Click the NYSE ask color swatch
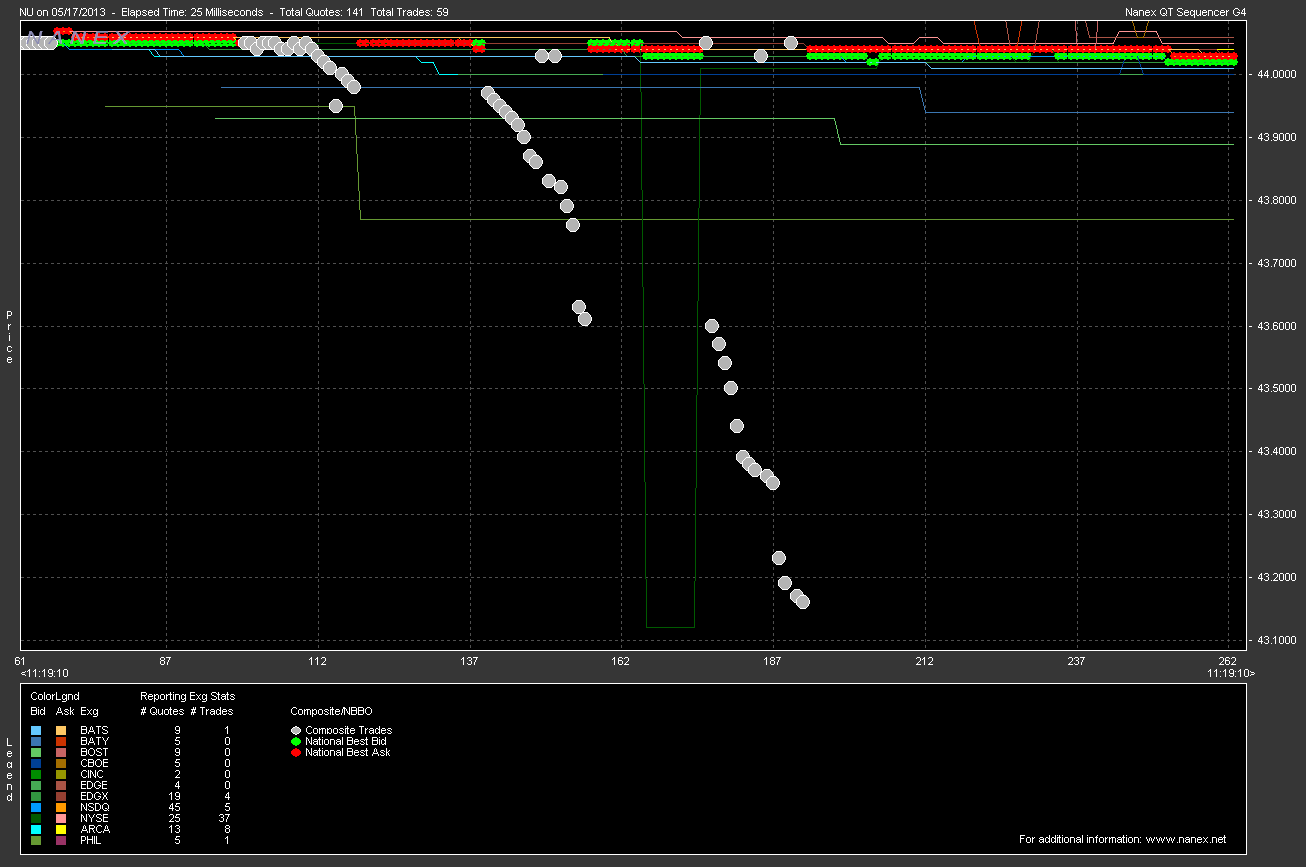1306x867 pixels. coord(62,819)
